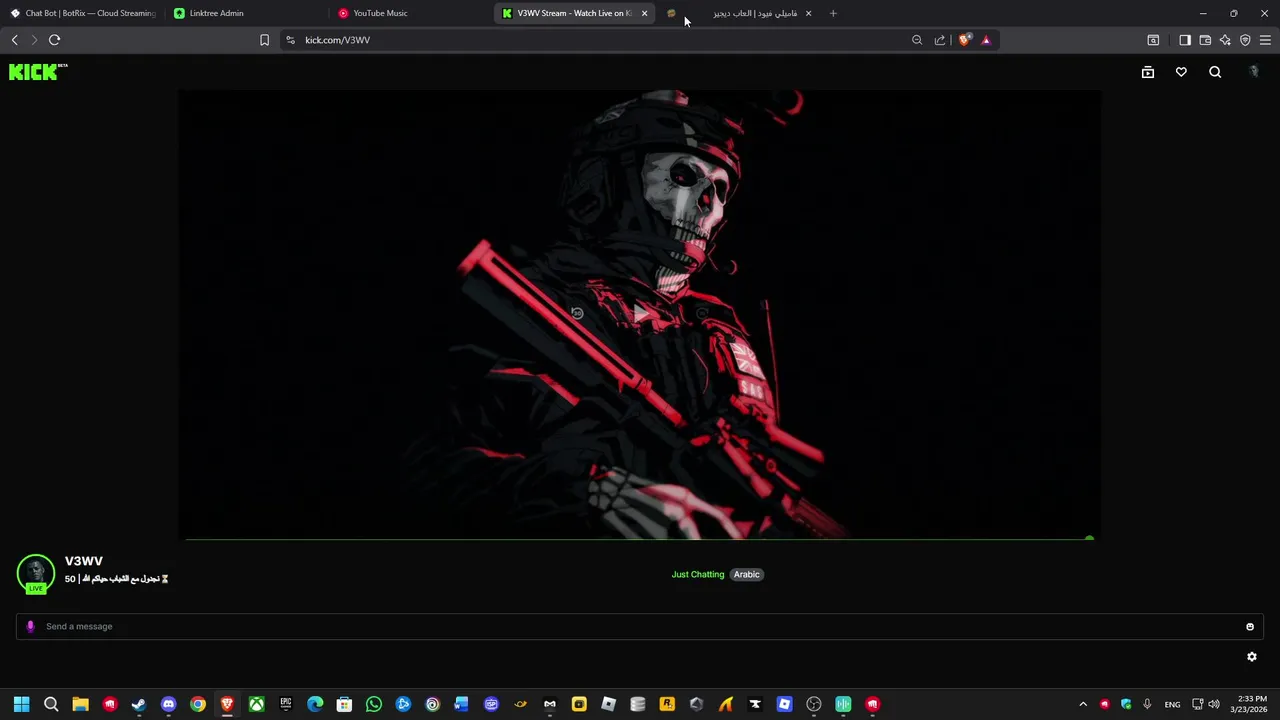Open WhatsApp from the taskbar
This screenshot has width=1280, height=720.
[374, 704]
